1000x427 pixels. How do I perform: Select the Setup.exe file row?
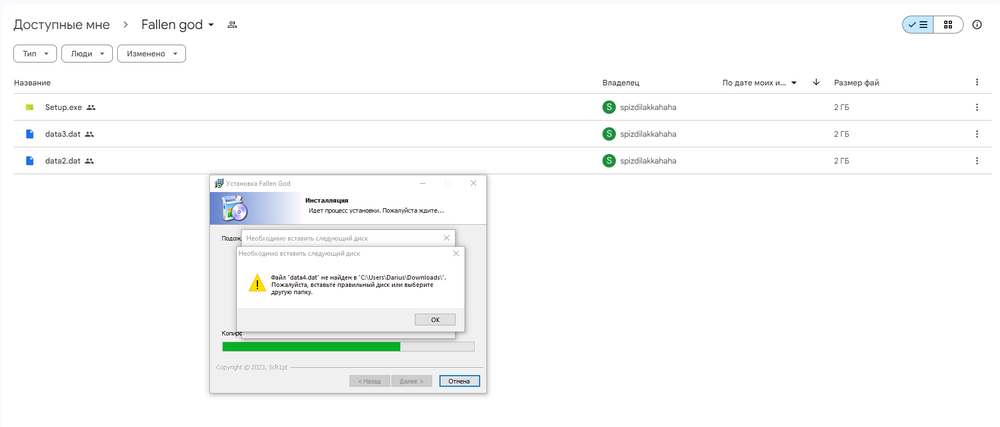point(502,108)
